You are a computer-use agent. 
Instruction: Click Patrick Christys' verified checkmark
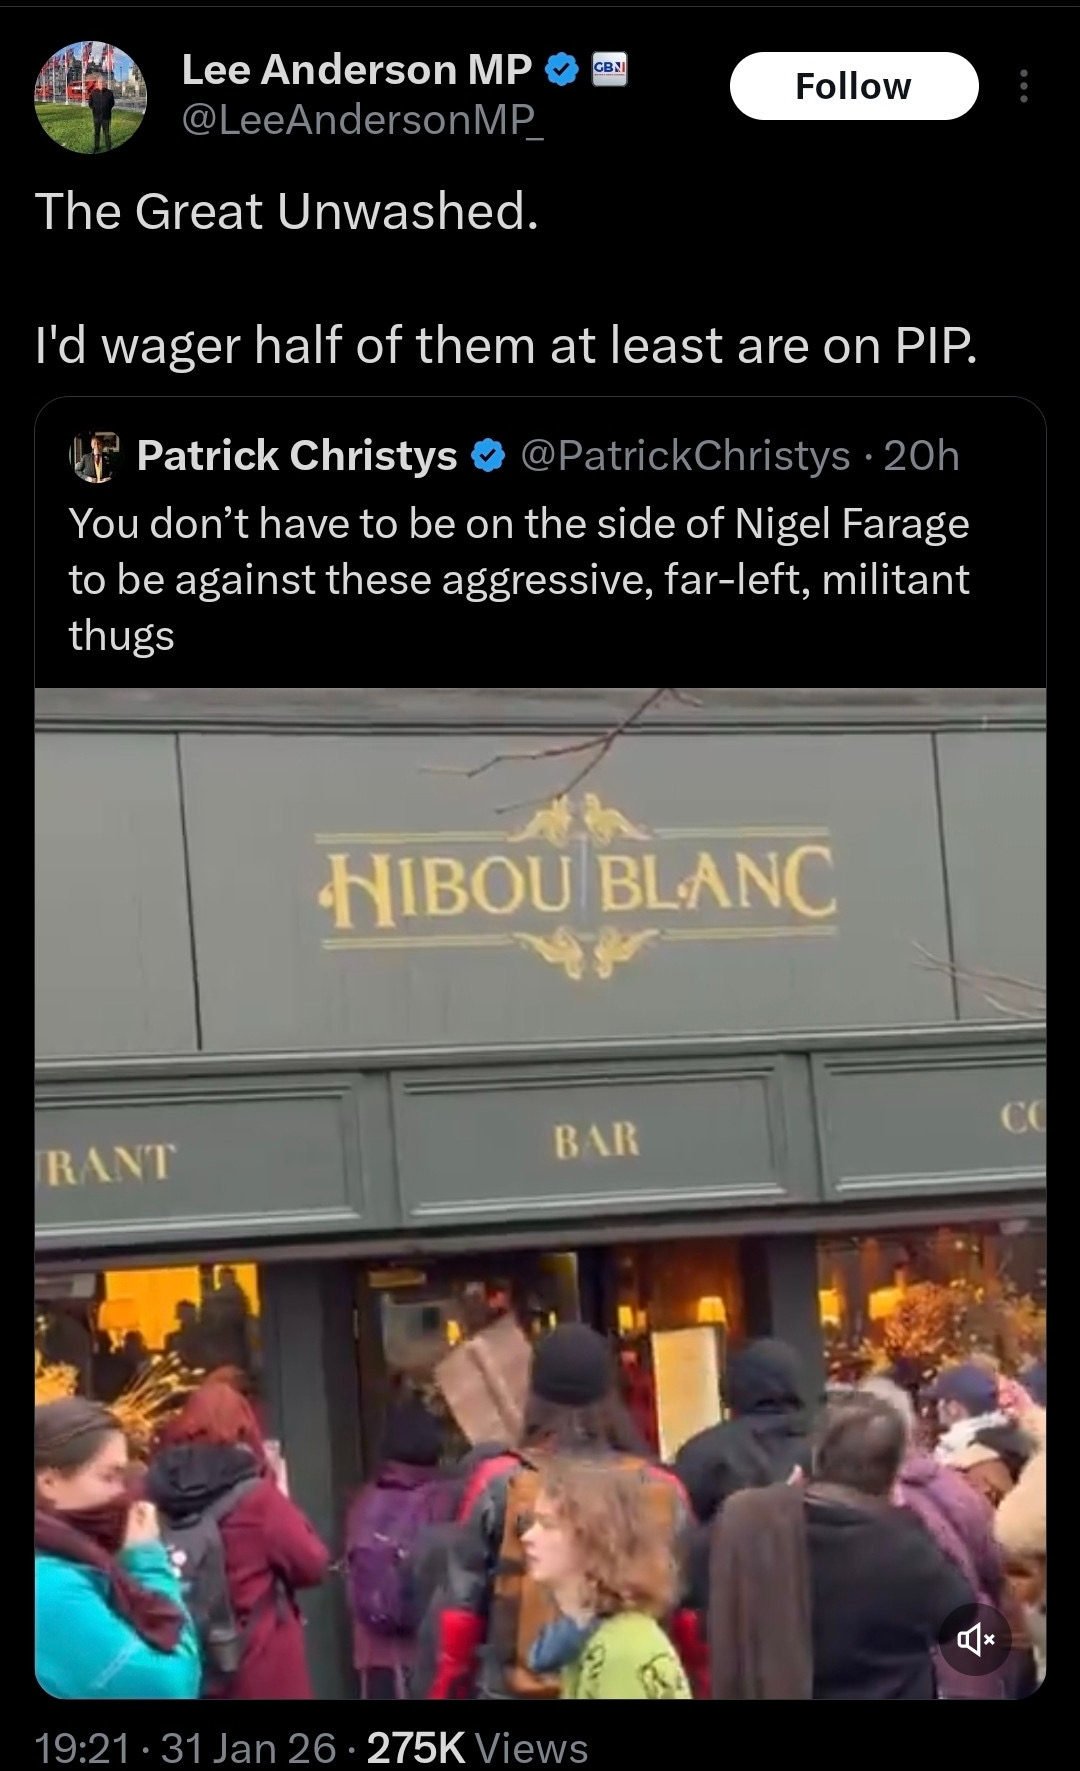click(x=487, y=457)
